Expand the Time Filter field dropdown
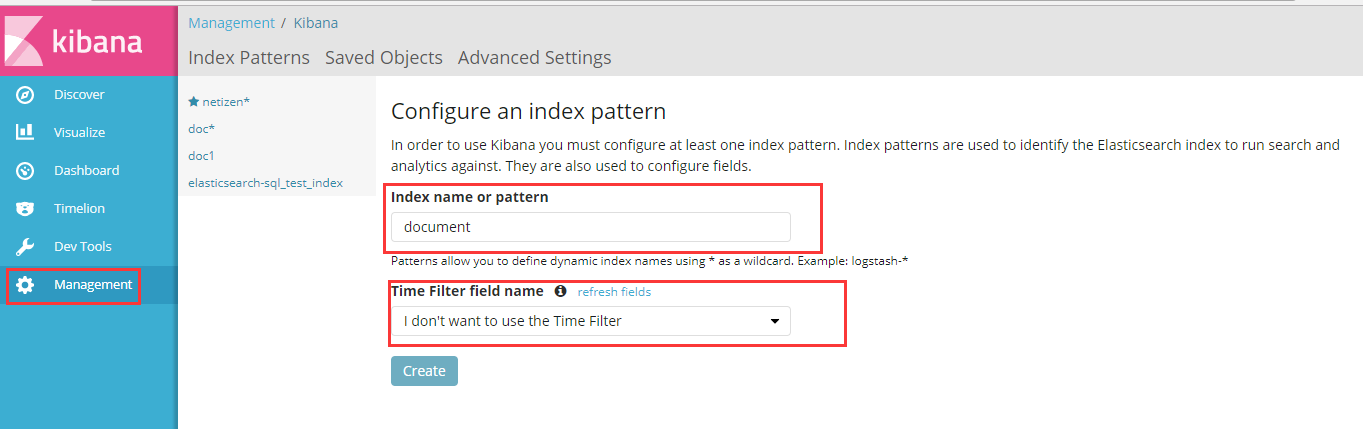The height and width of the screenshot is (429, 1363). tap(591, 321)
